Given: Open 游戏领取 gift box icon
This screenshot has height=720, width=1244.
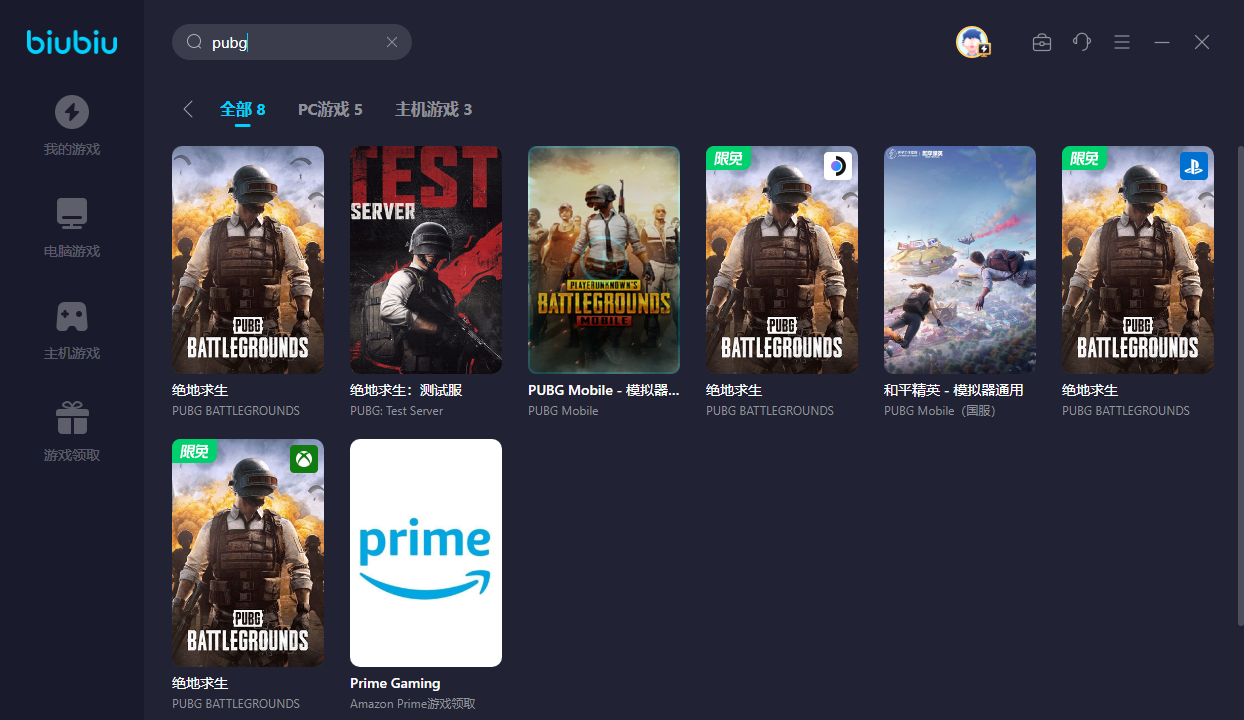Looking at the screenshot, I should pyautogui.click(x=72, y=417).
